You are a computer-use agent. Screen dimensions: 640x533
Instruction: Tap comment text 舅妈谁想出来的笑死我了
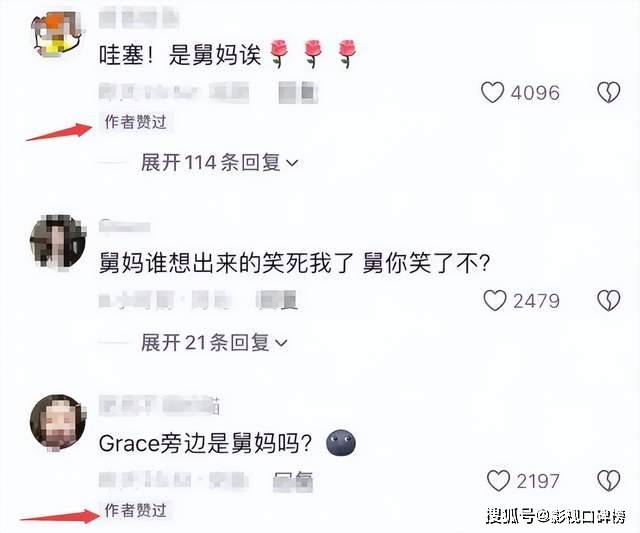(x=226, y=263)
